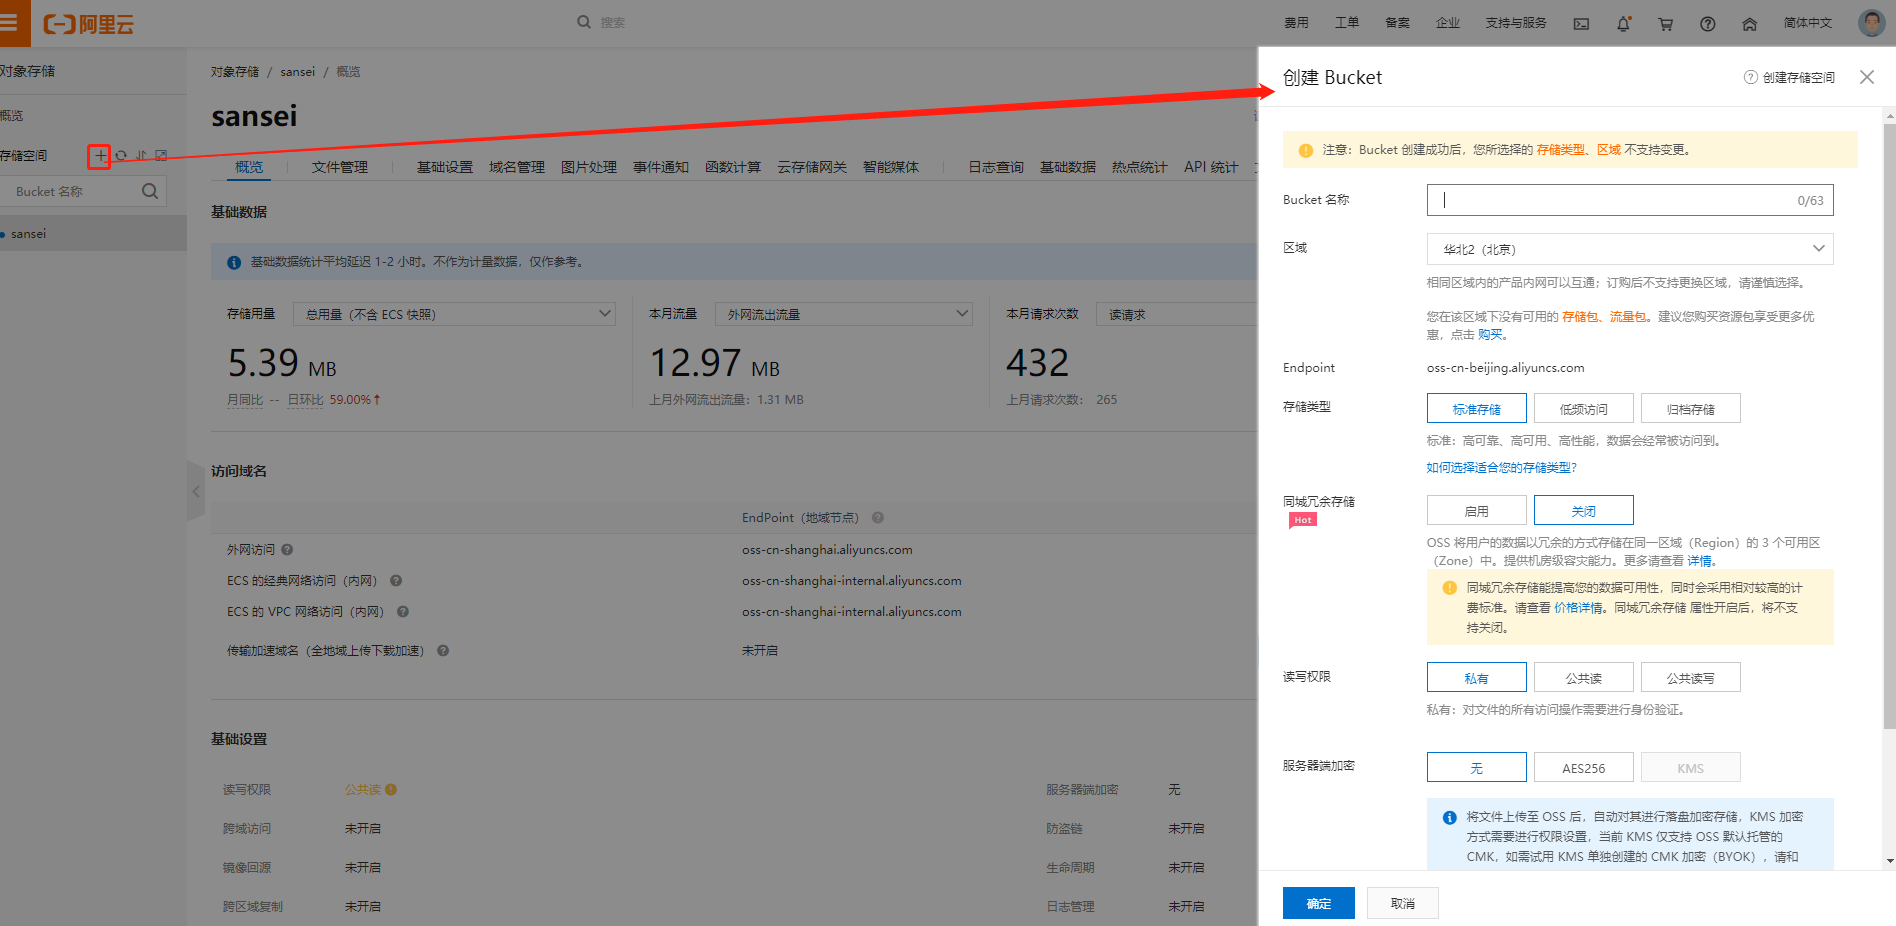Viewport: 1896px width, 926px height.
Task: Choose 无 for server-side encryption
Action: (1477, 768)
